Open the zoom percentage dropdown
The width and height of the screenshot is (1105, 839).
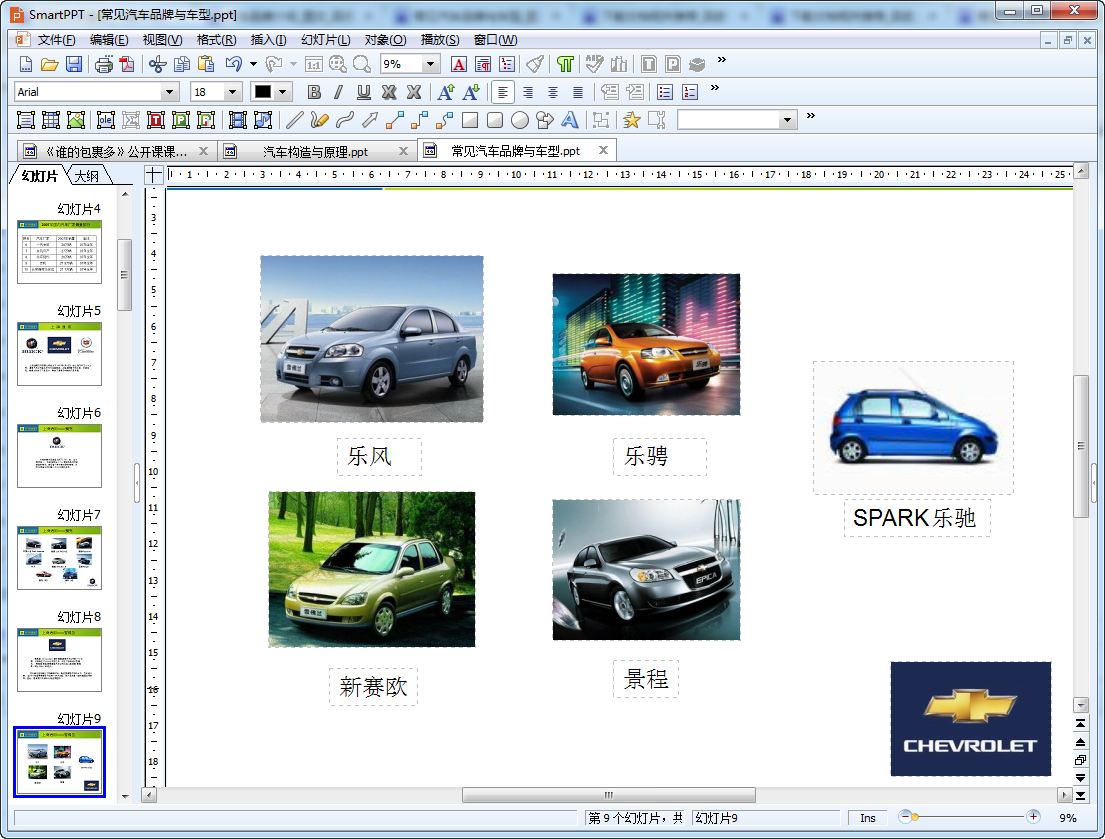(x=431, y=64)
